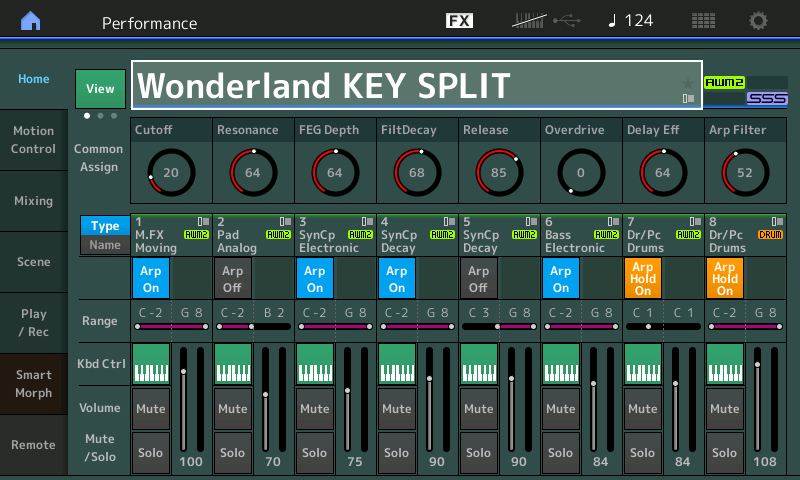
Task: Open the Part 2 note range C-2 to B2
Action: pos(252,319)
